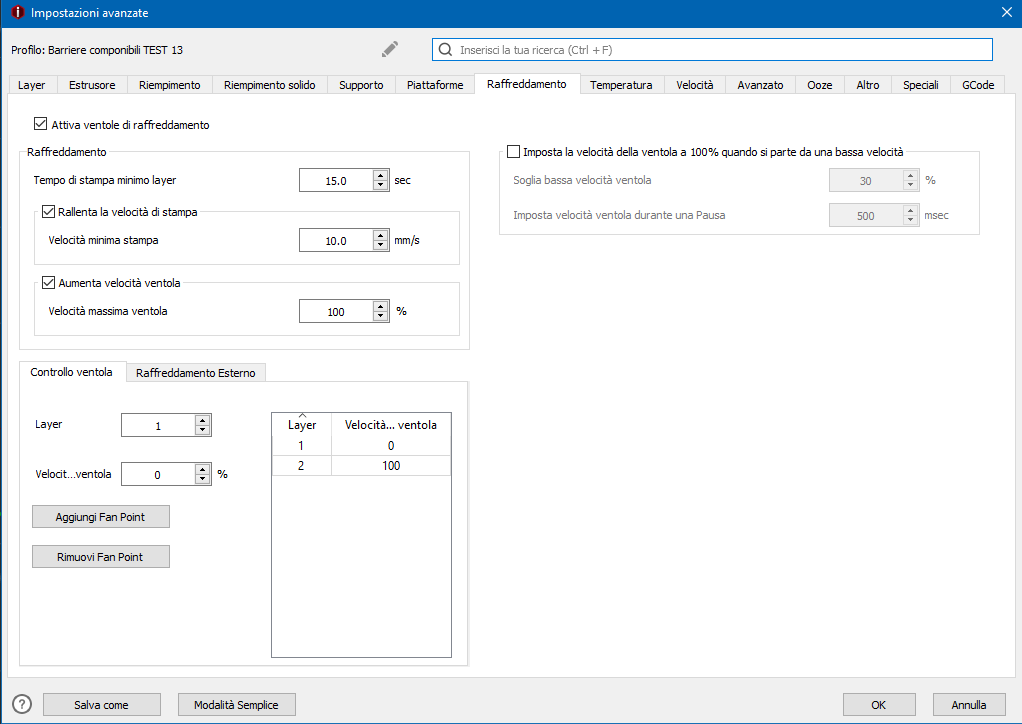Enable fan speed 100% from low speed checkbox
The height and width of the screenshot is (724, 1022).
[x=514, y=152]
